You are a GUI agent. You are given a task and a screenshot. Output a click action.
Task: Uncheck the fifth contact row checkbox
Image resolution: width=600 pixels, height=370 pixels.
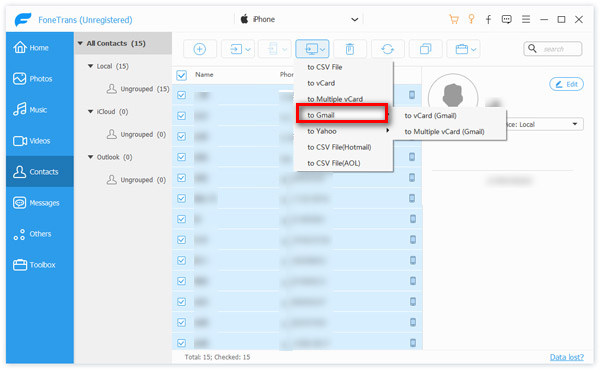[x=181, y=178]
